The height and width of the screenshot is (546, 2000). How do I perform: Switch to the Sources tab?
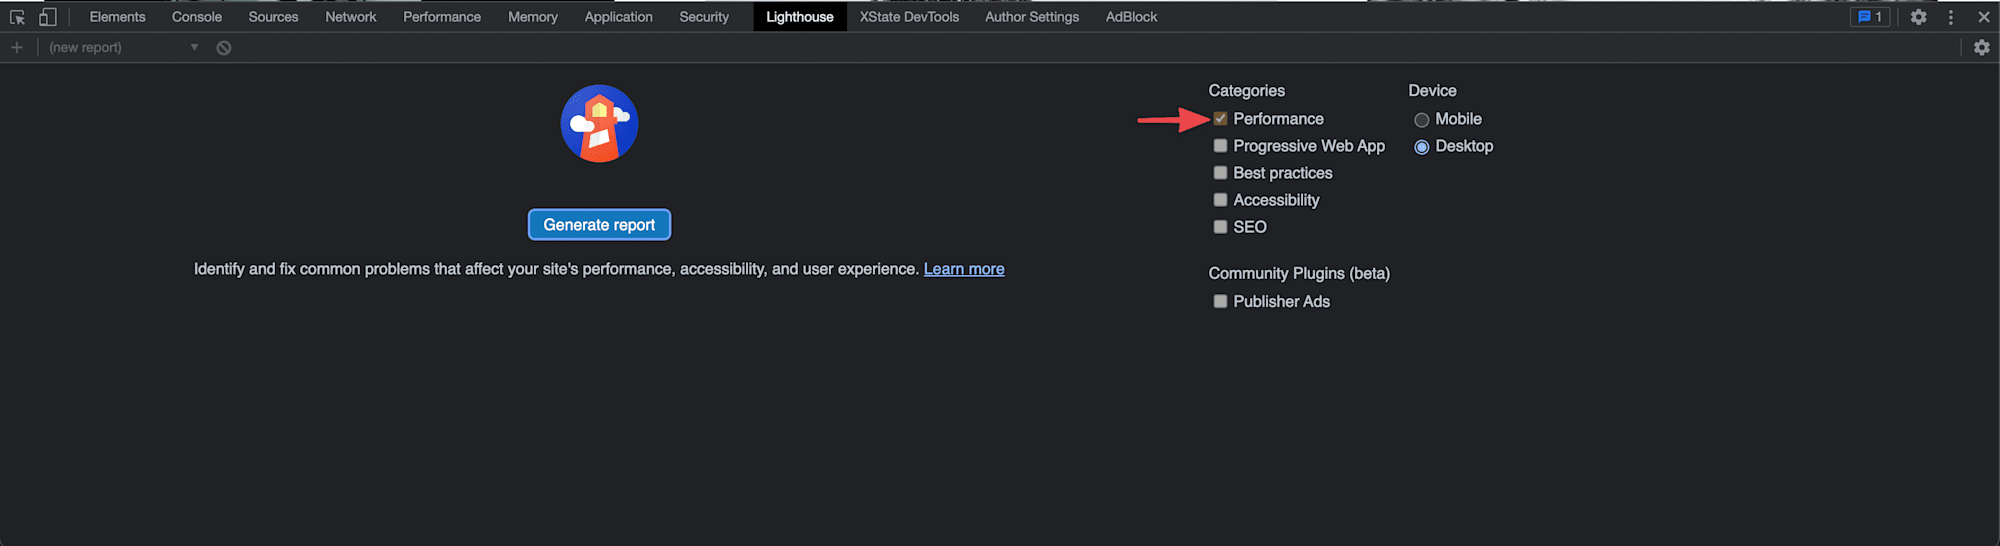[273, 17]
